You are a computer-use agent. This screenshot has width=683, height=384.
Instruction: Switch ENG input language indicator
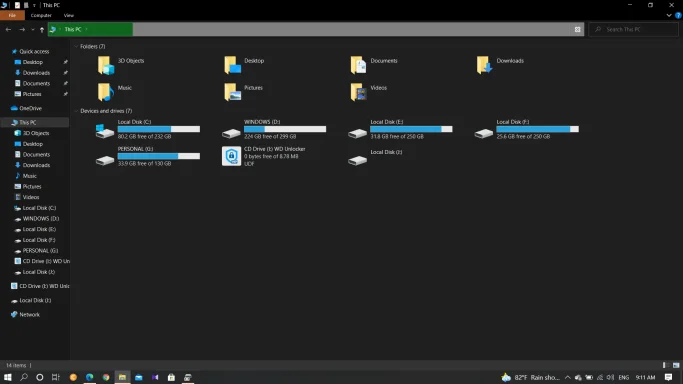coord(623,377)
